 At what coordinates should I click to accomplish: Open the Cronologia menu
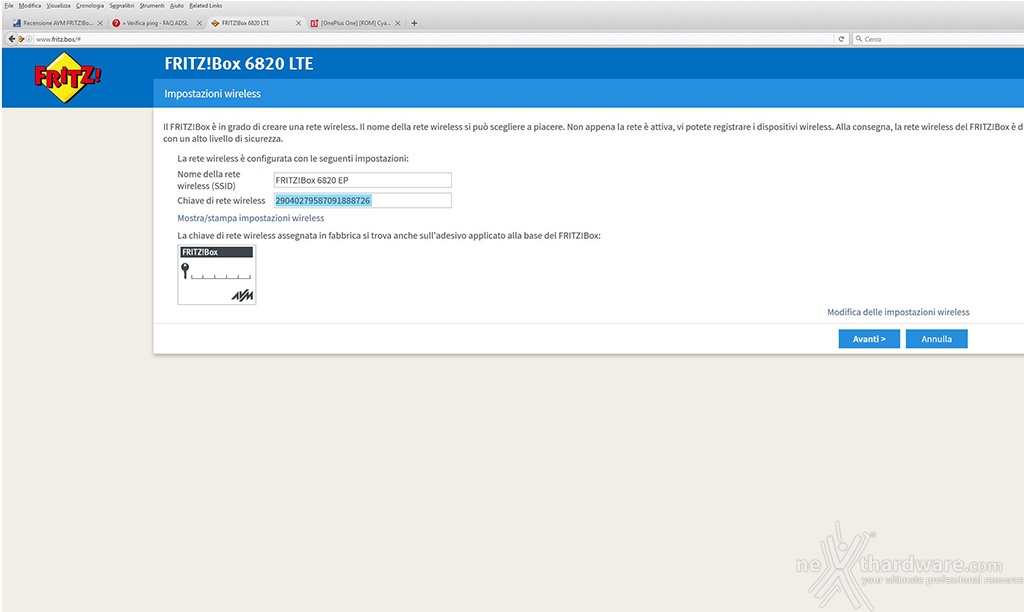pyautogui.click(x=89, y=5)
